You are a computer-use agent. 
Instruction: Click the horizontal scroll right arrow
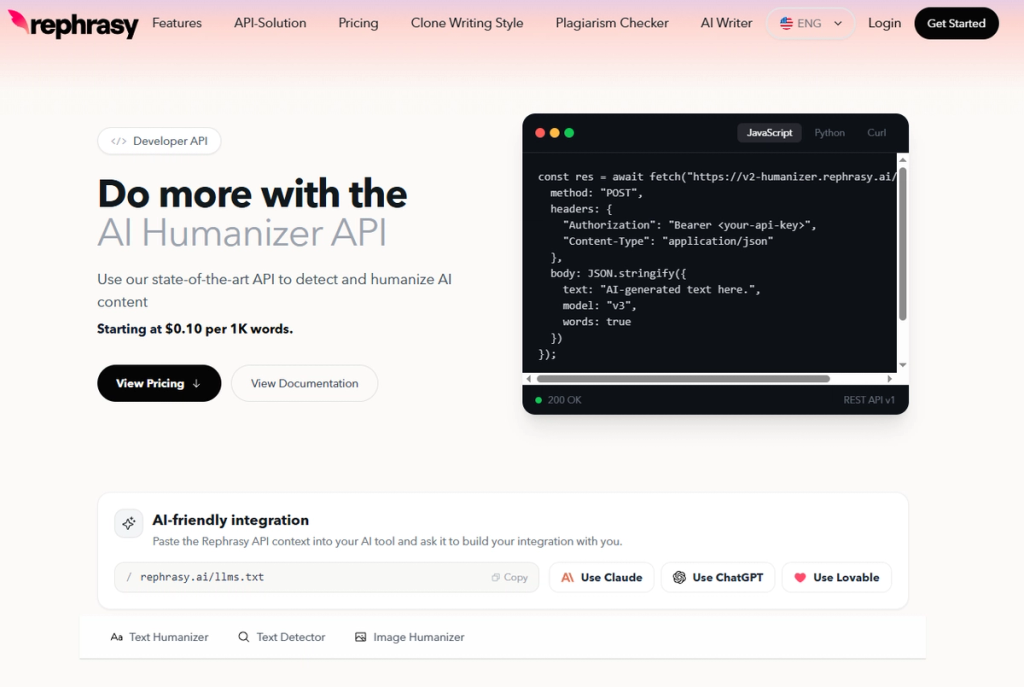(x=889, y=379)
